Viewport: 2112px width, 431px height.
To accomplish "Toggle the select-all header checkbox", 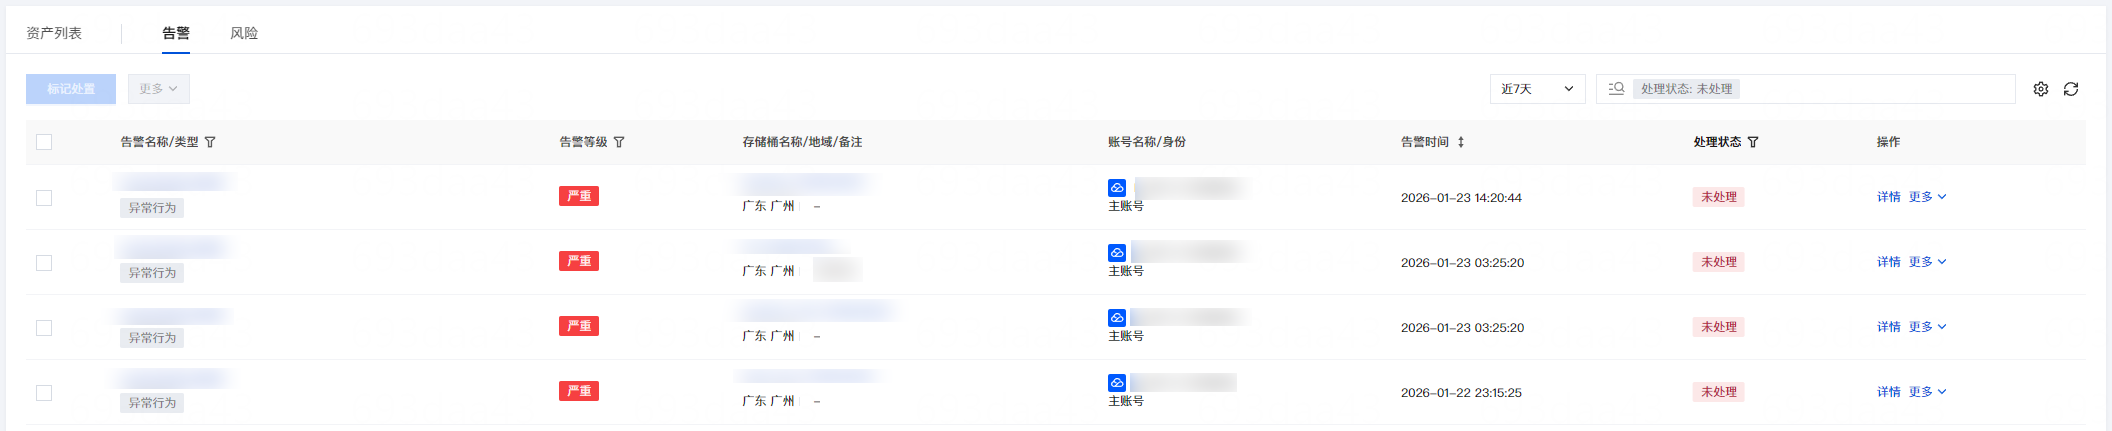I will (x=44, y=142).
